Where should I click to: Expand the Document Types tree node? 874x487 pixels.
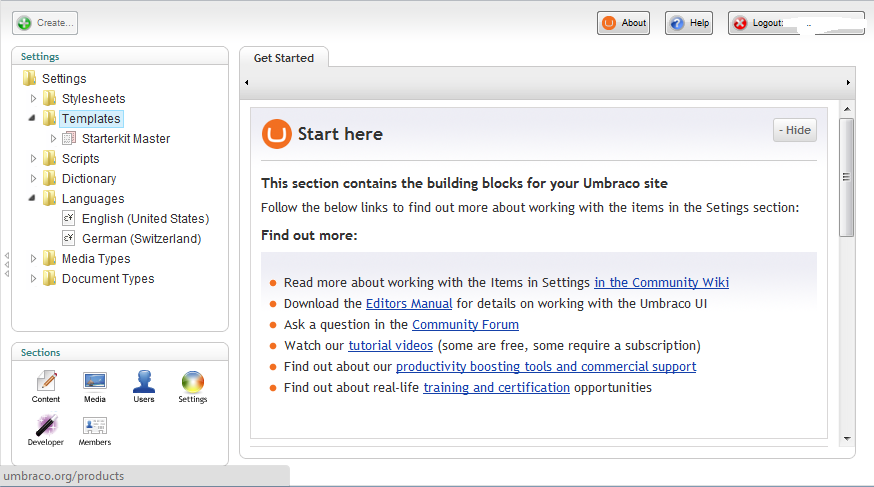click(x=33, y=279)
